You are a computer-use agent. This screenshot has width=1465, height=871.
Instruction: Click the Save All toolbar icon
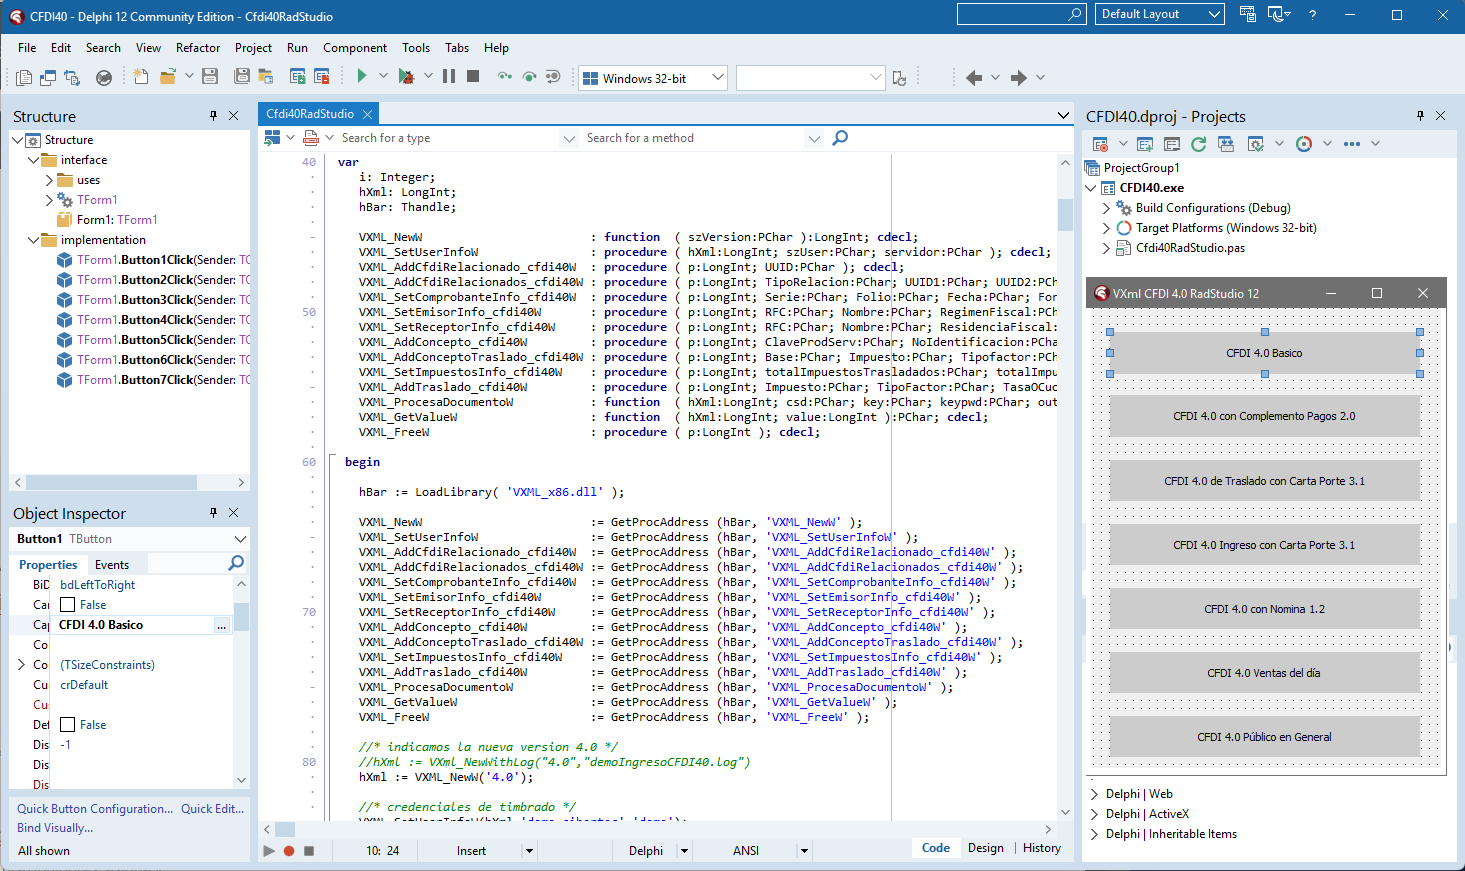coord(242,76)
